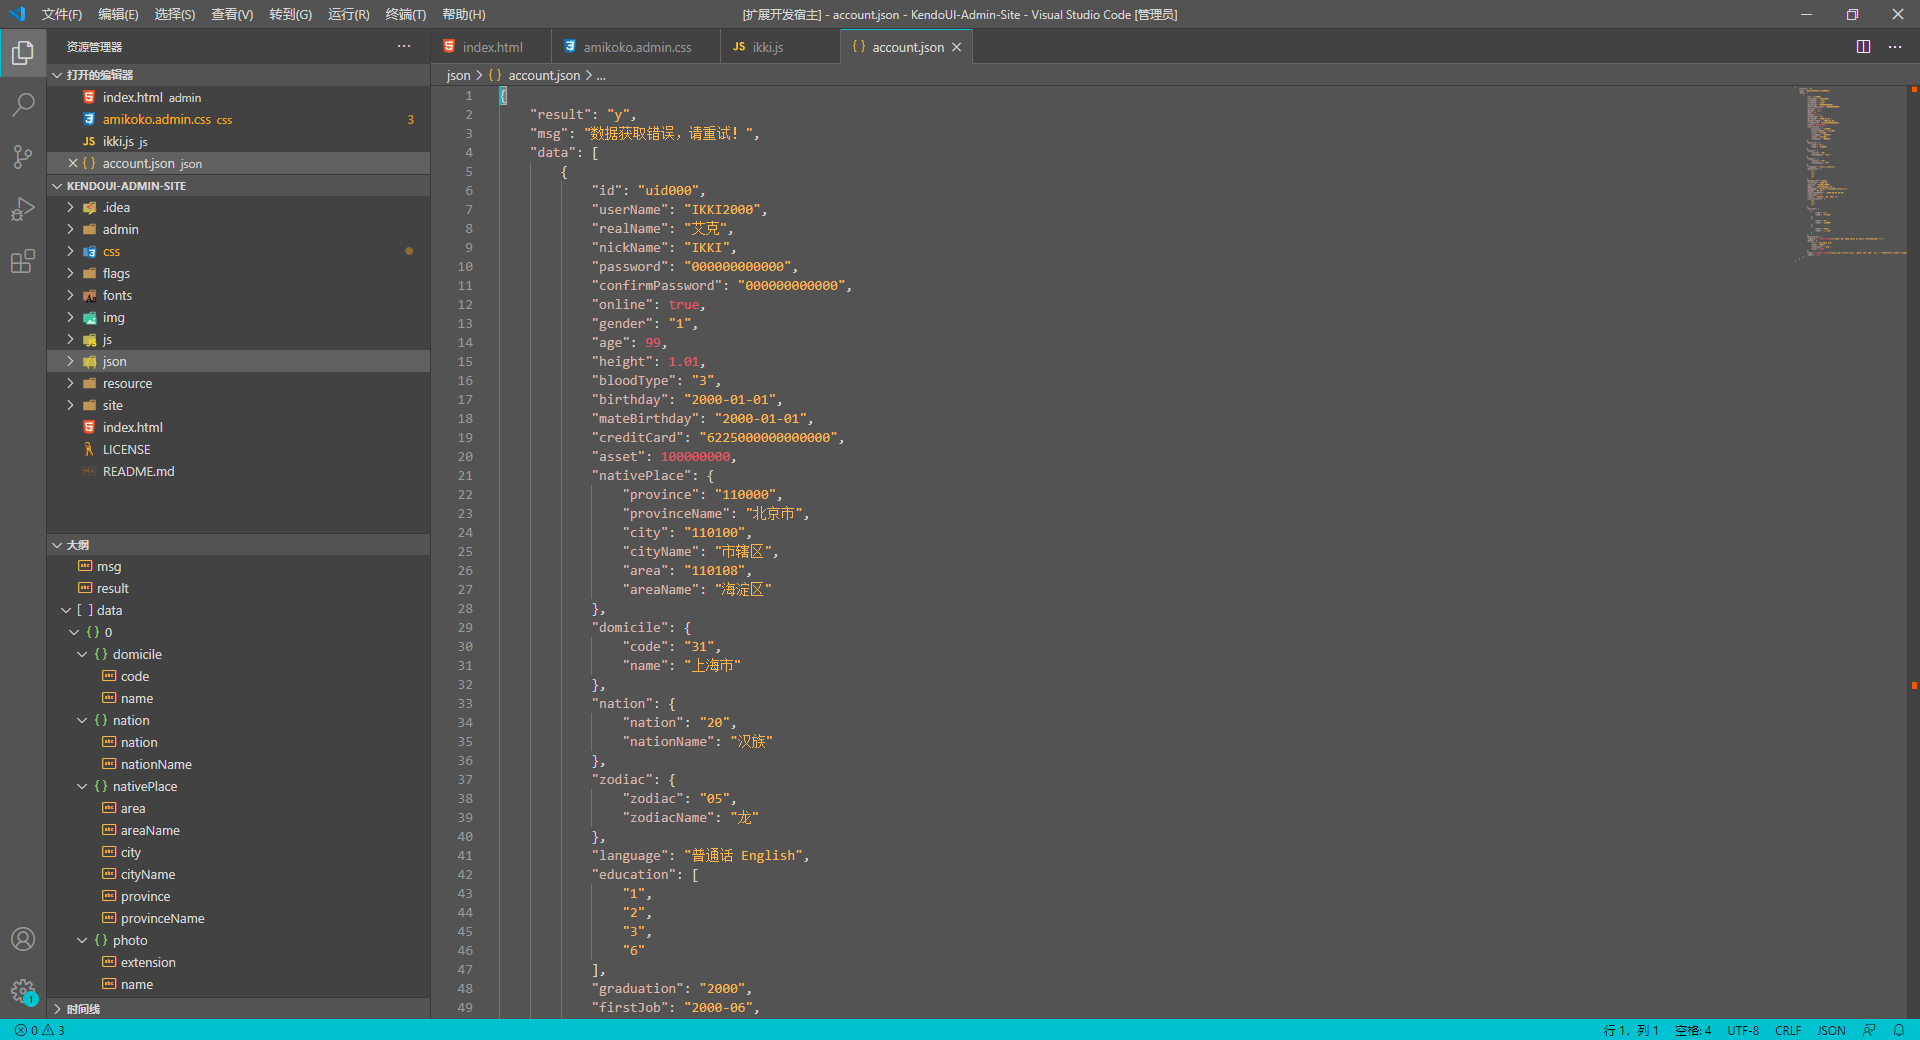
Task: Switch to the index.html tab
Action: click(x=491, y=47)
